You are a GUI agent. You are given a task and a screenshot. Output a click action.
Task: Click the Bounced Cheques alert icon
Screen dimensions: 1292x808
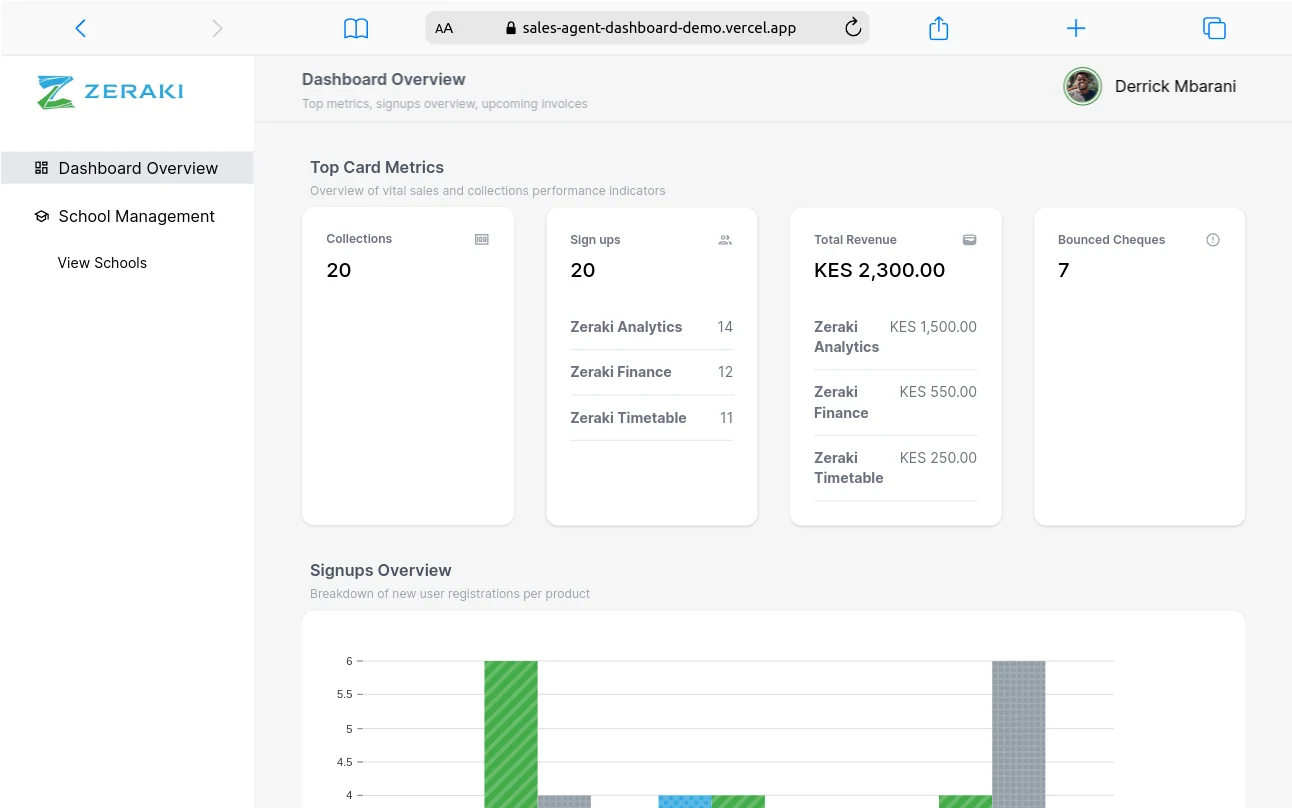pos(1213,240)
